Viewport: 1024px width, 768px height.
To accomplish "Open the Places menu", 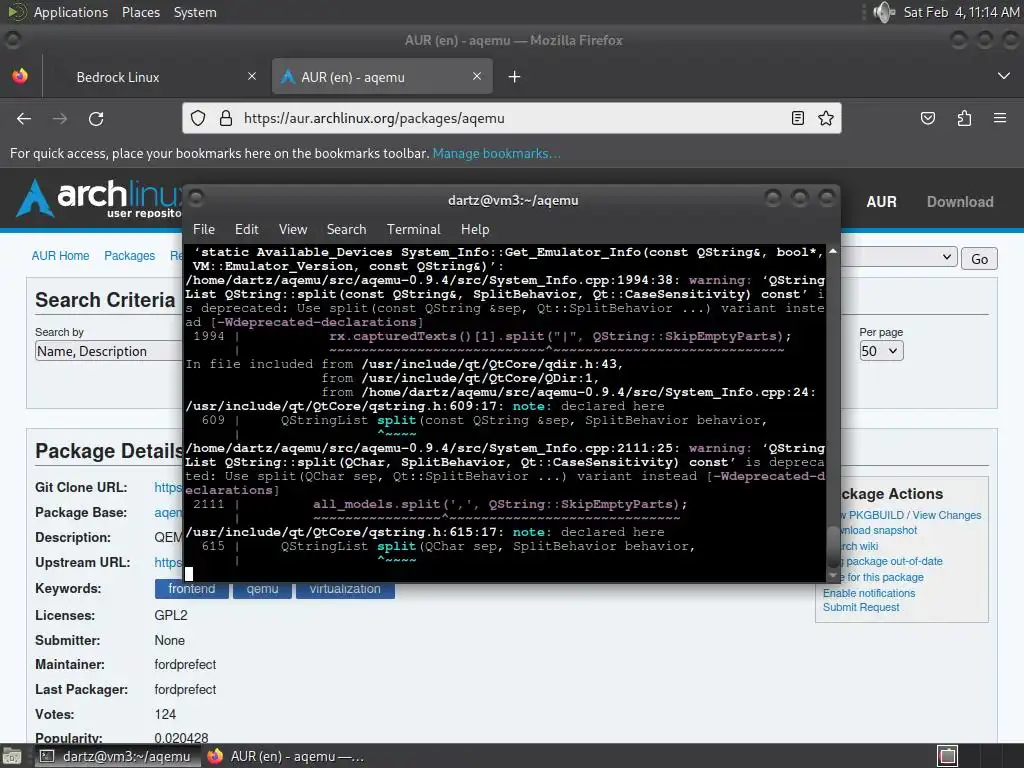I will coord(141,12).
